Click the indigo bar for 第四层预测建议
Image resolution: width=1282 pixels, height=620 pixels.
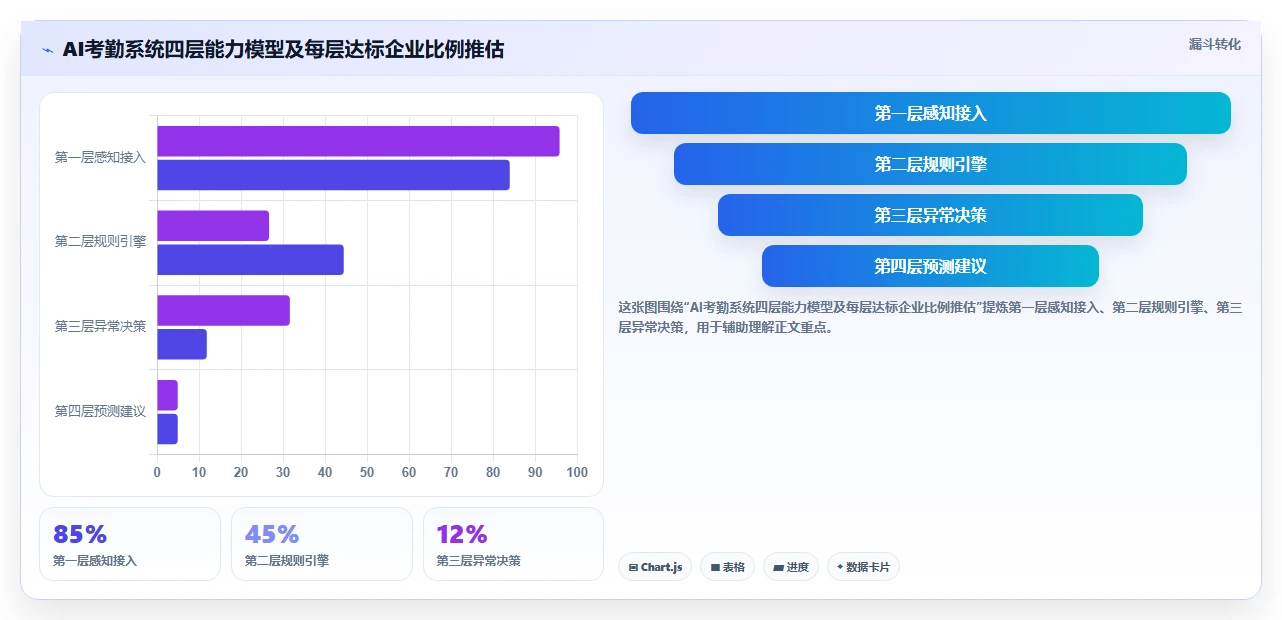[167, 429]
